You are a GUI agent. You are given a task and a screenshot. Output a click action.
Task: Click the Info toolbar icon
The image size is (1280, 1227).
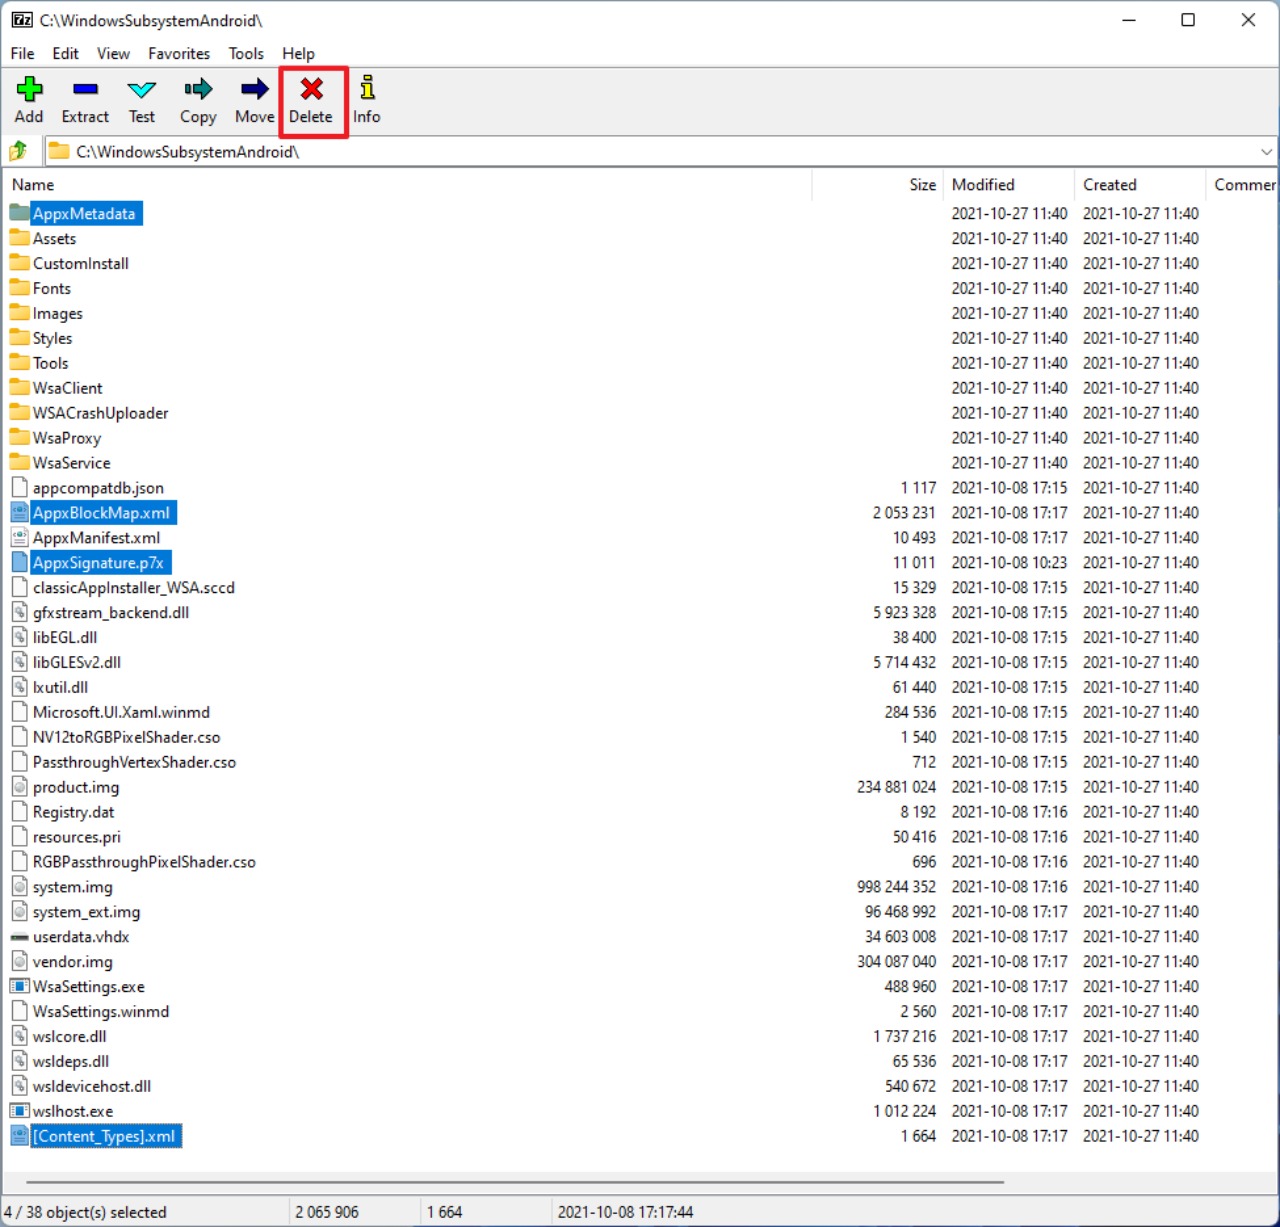click(x=367, y=88)
